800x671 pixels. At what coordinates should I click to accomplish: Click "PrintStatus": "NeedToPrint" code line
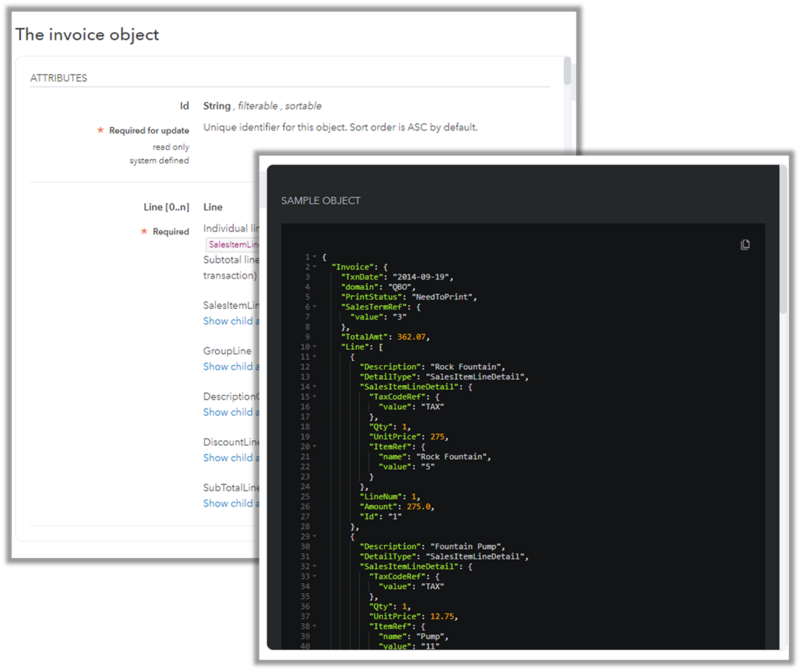pyautogui.click(x=409, y=297)
